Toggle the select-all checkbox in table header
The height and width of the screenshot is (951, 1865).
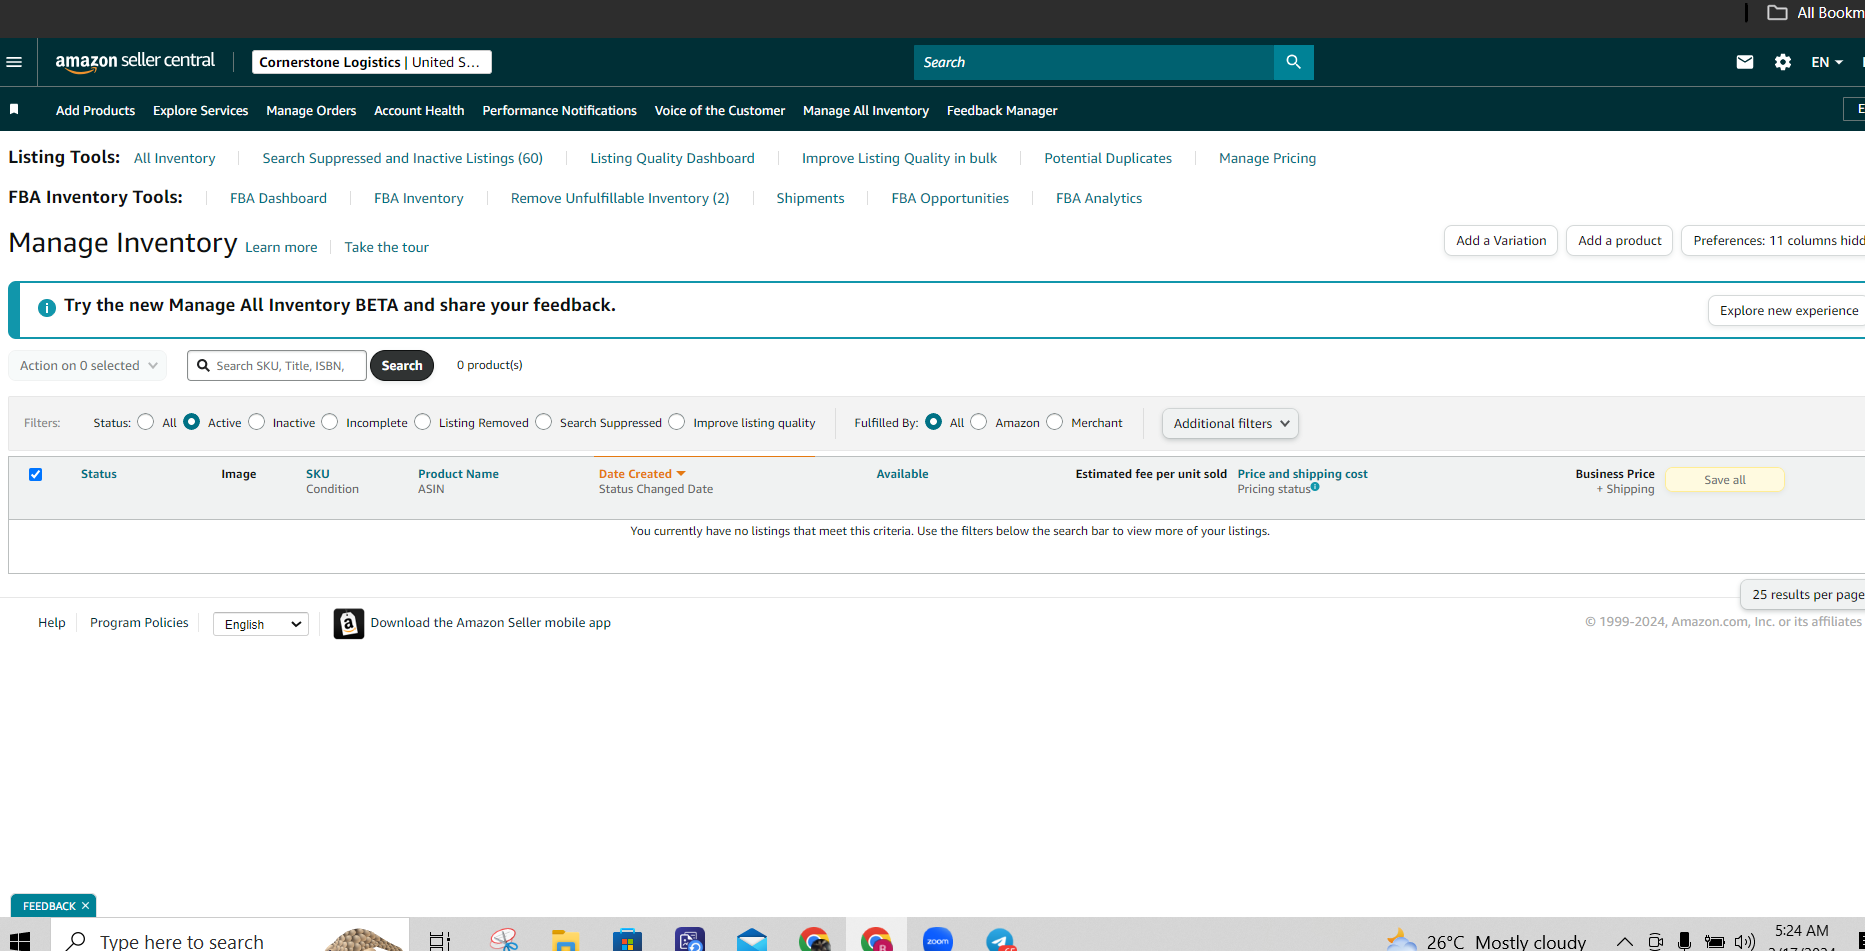(35, 474)
